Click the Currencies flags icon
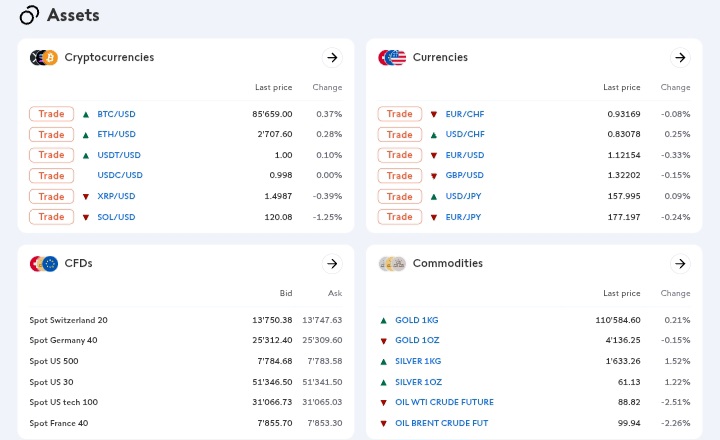Screen dimensions: 720x440 pyautogui.click(x=392, y=57)
